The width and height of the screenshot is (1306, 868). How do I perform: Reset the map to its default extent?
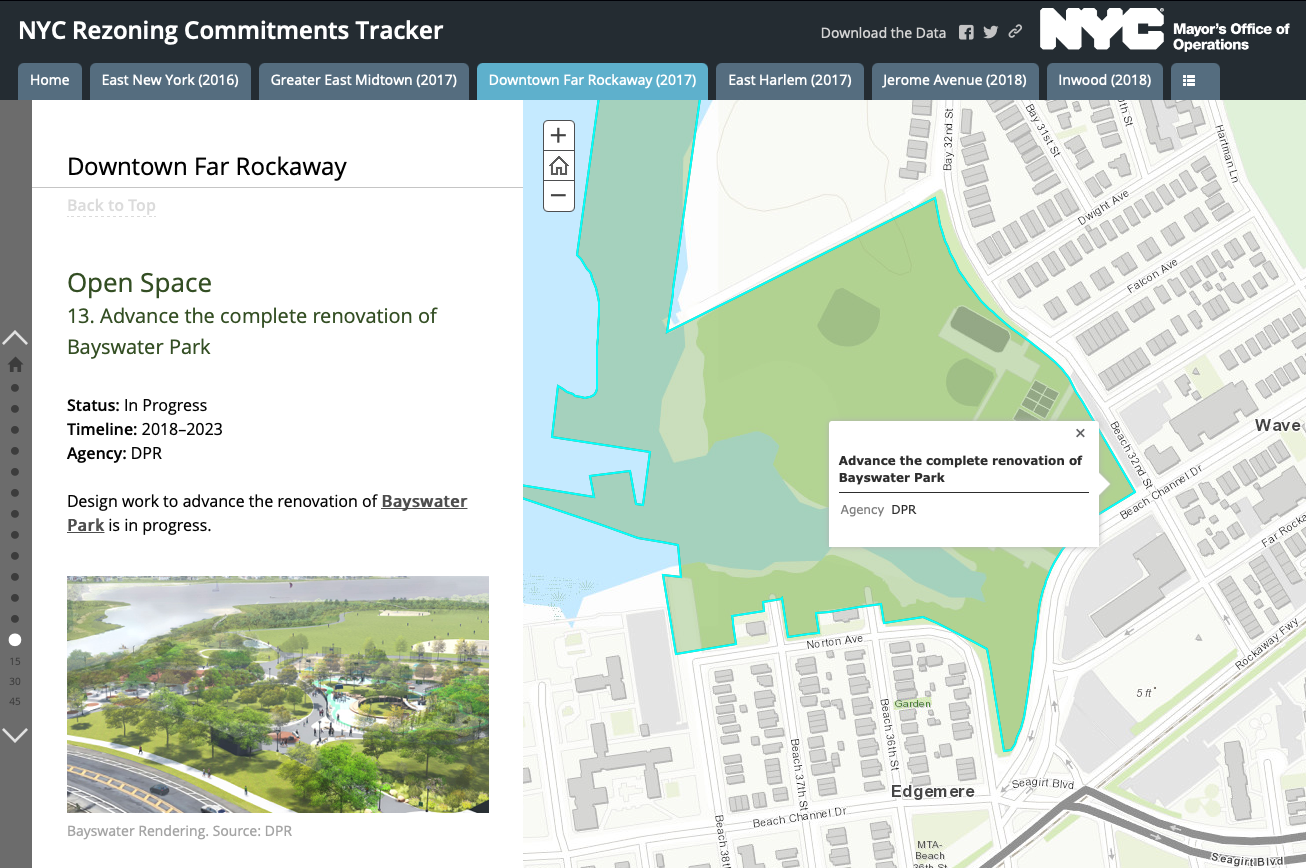click(558, 165)
